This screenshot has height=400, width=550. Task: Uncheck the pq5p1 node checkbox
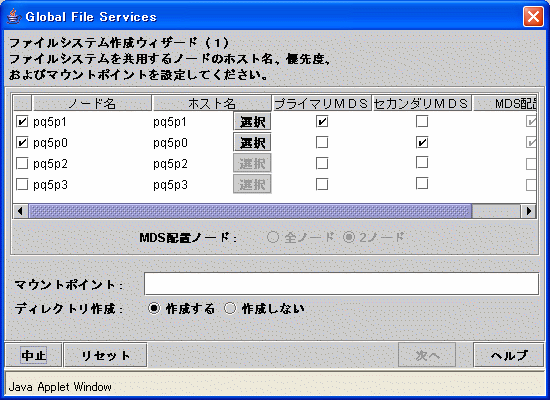(x=22, y=122)
